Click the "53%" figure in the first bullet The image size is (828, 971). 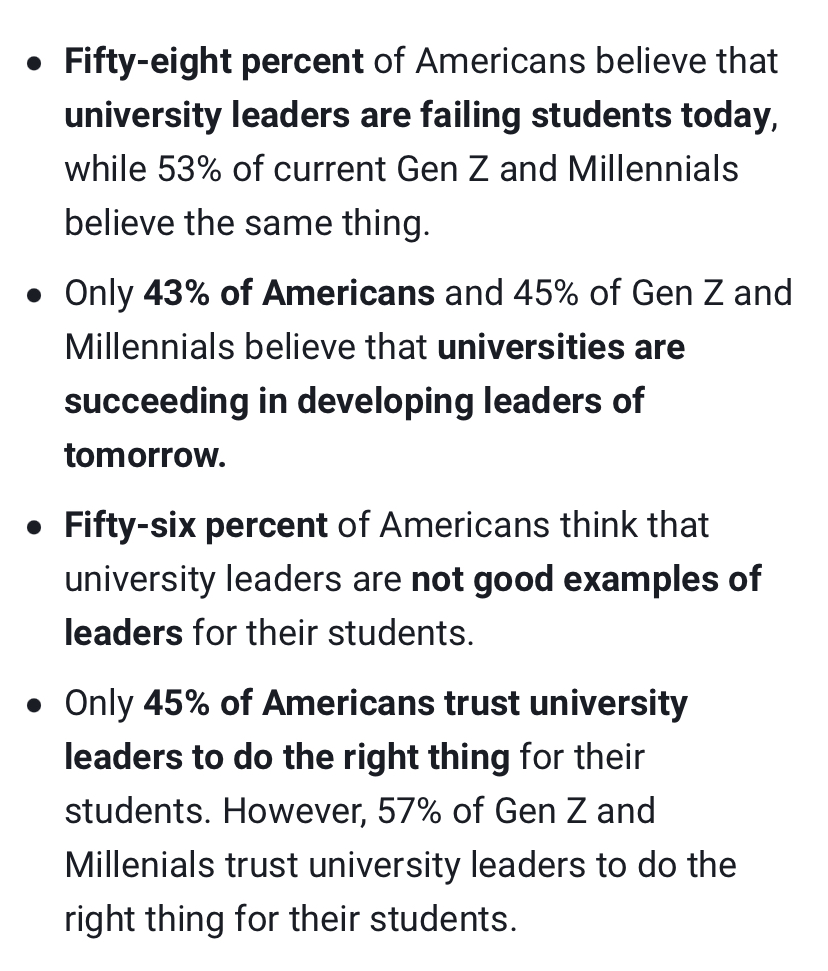click(x=190, y=168)
